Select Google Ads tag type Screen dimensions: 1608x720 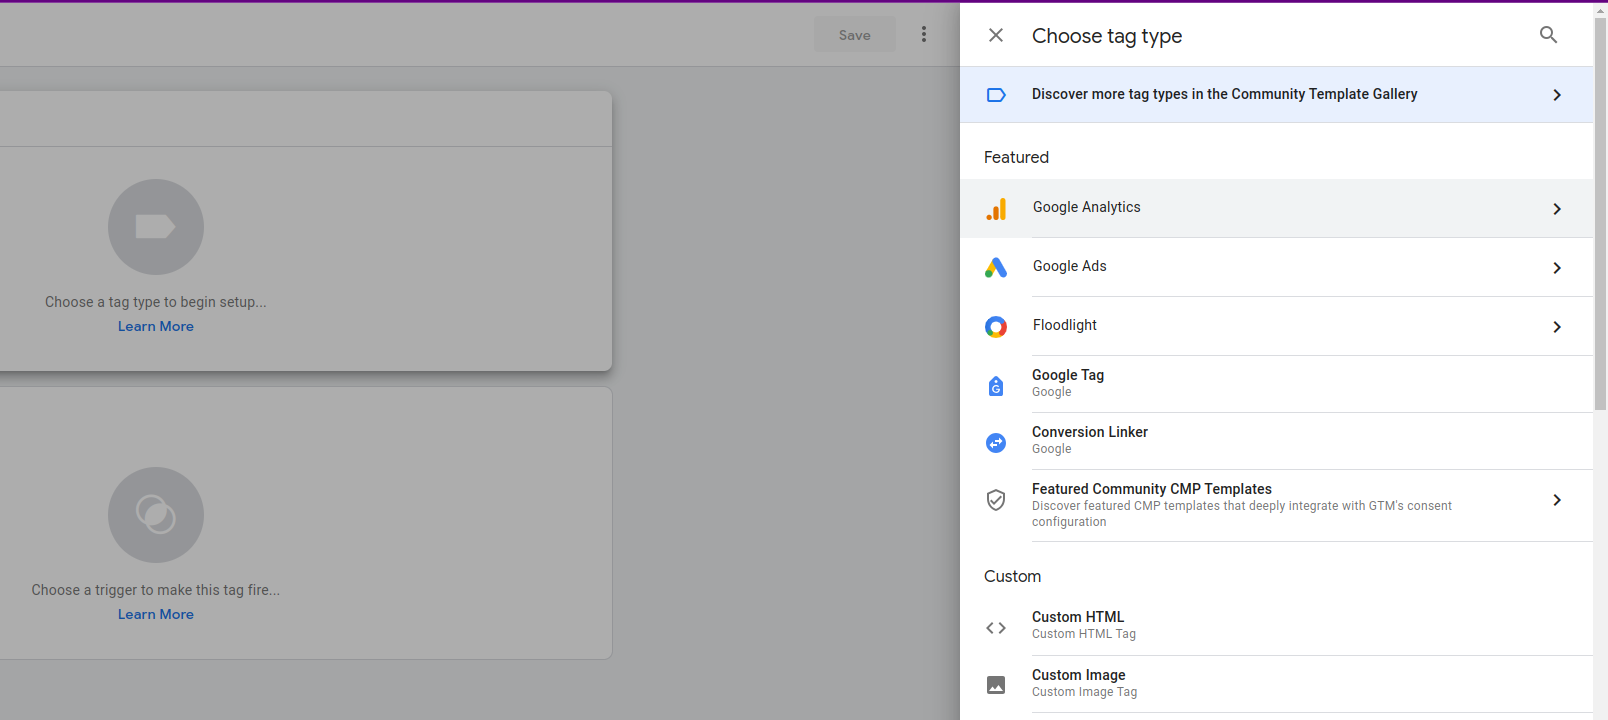1276,267
